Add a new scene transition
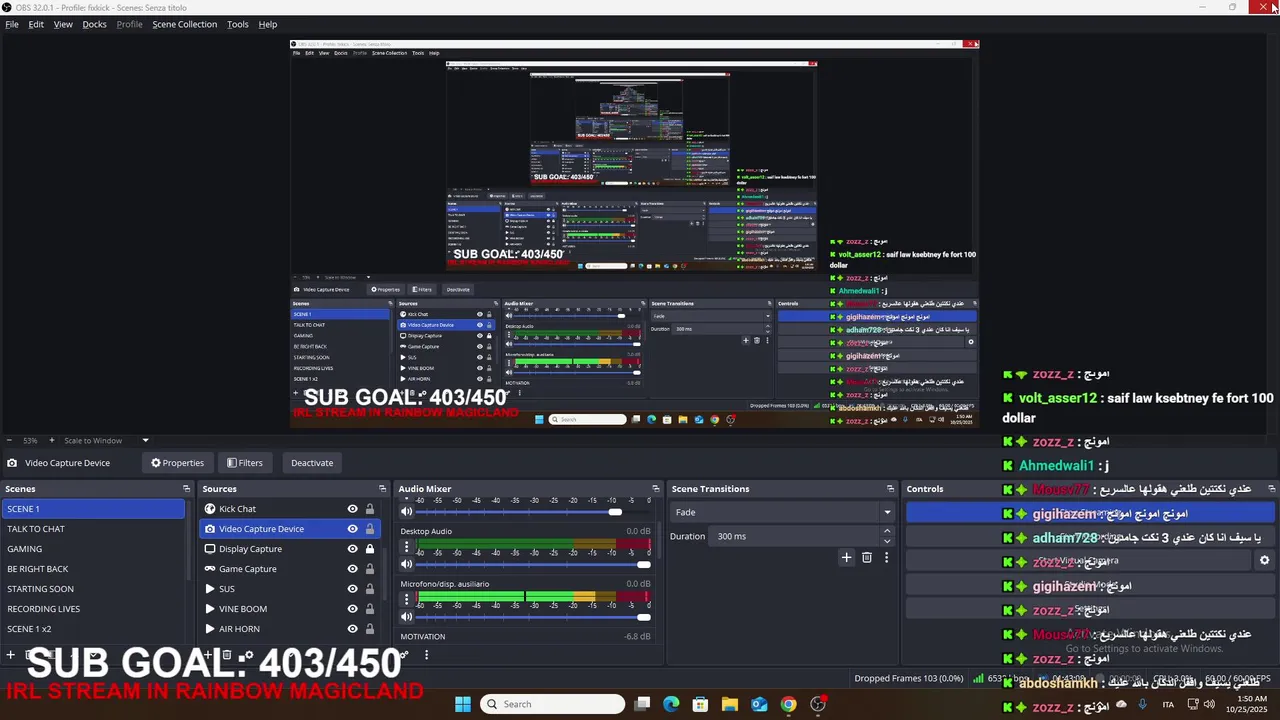This screenshot has width=1280, height=720. [x=846, y=557]
